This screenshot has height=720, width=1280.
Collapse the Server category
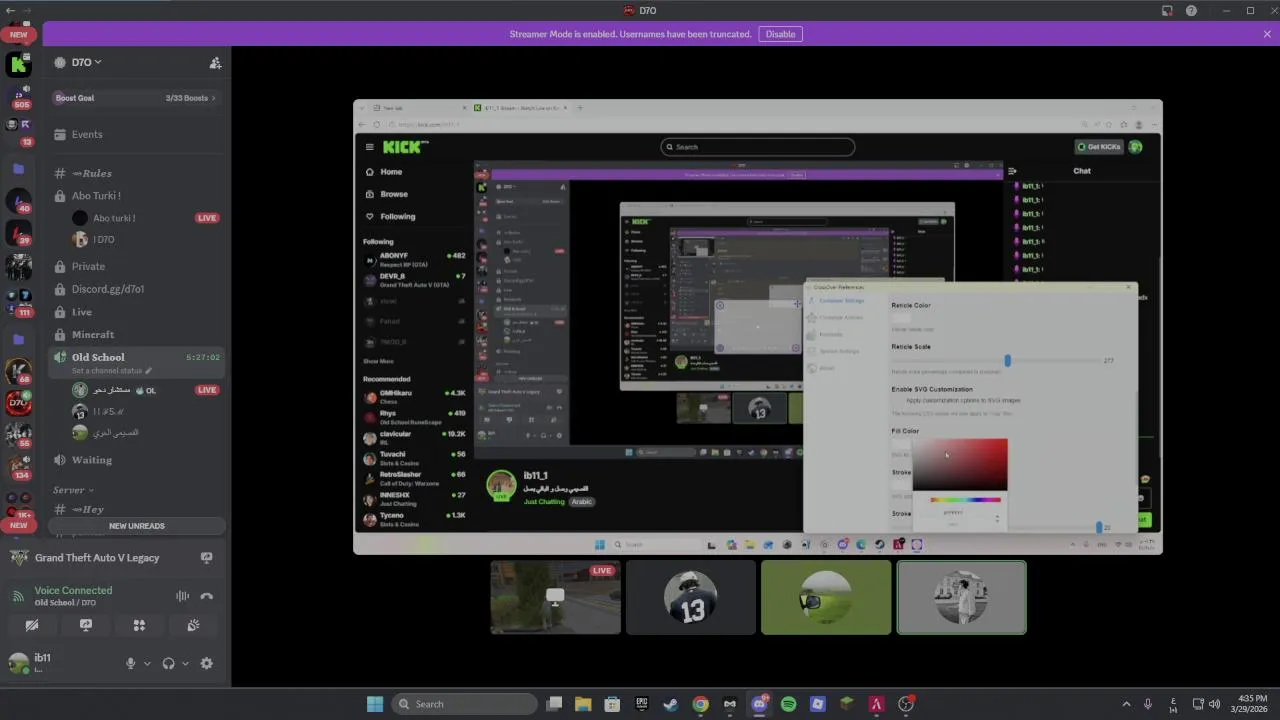pyautogui.click(x=74, y=490)
